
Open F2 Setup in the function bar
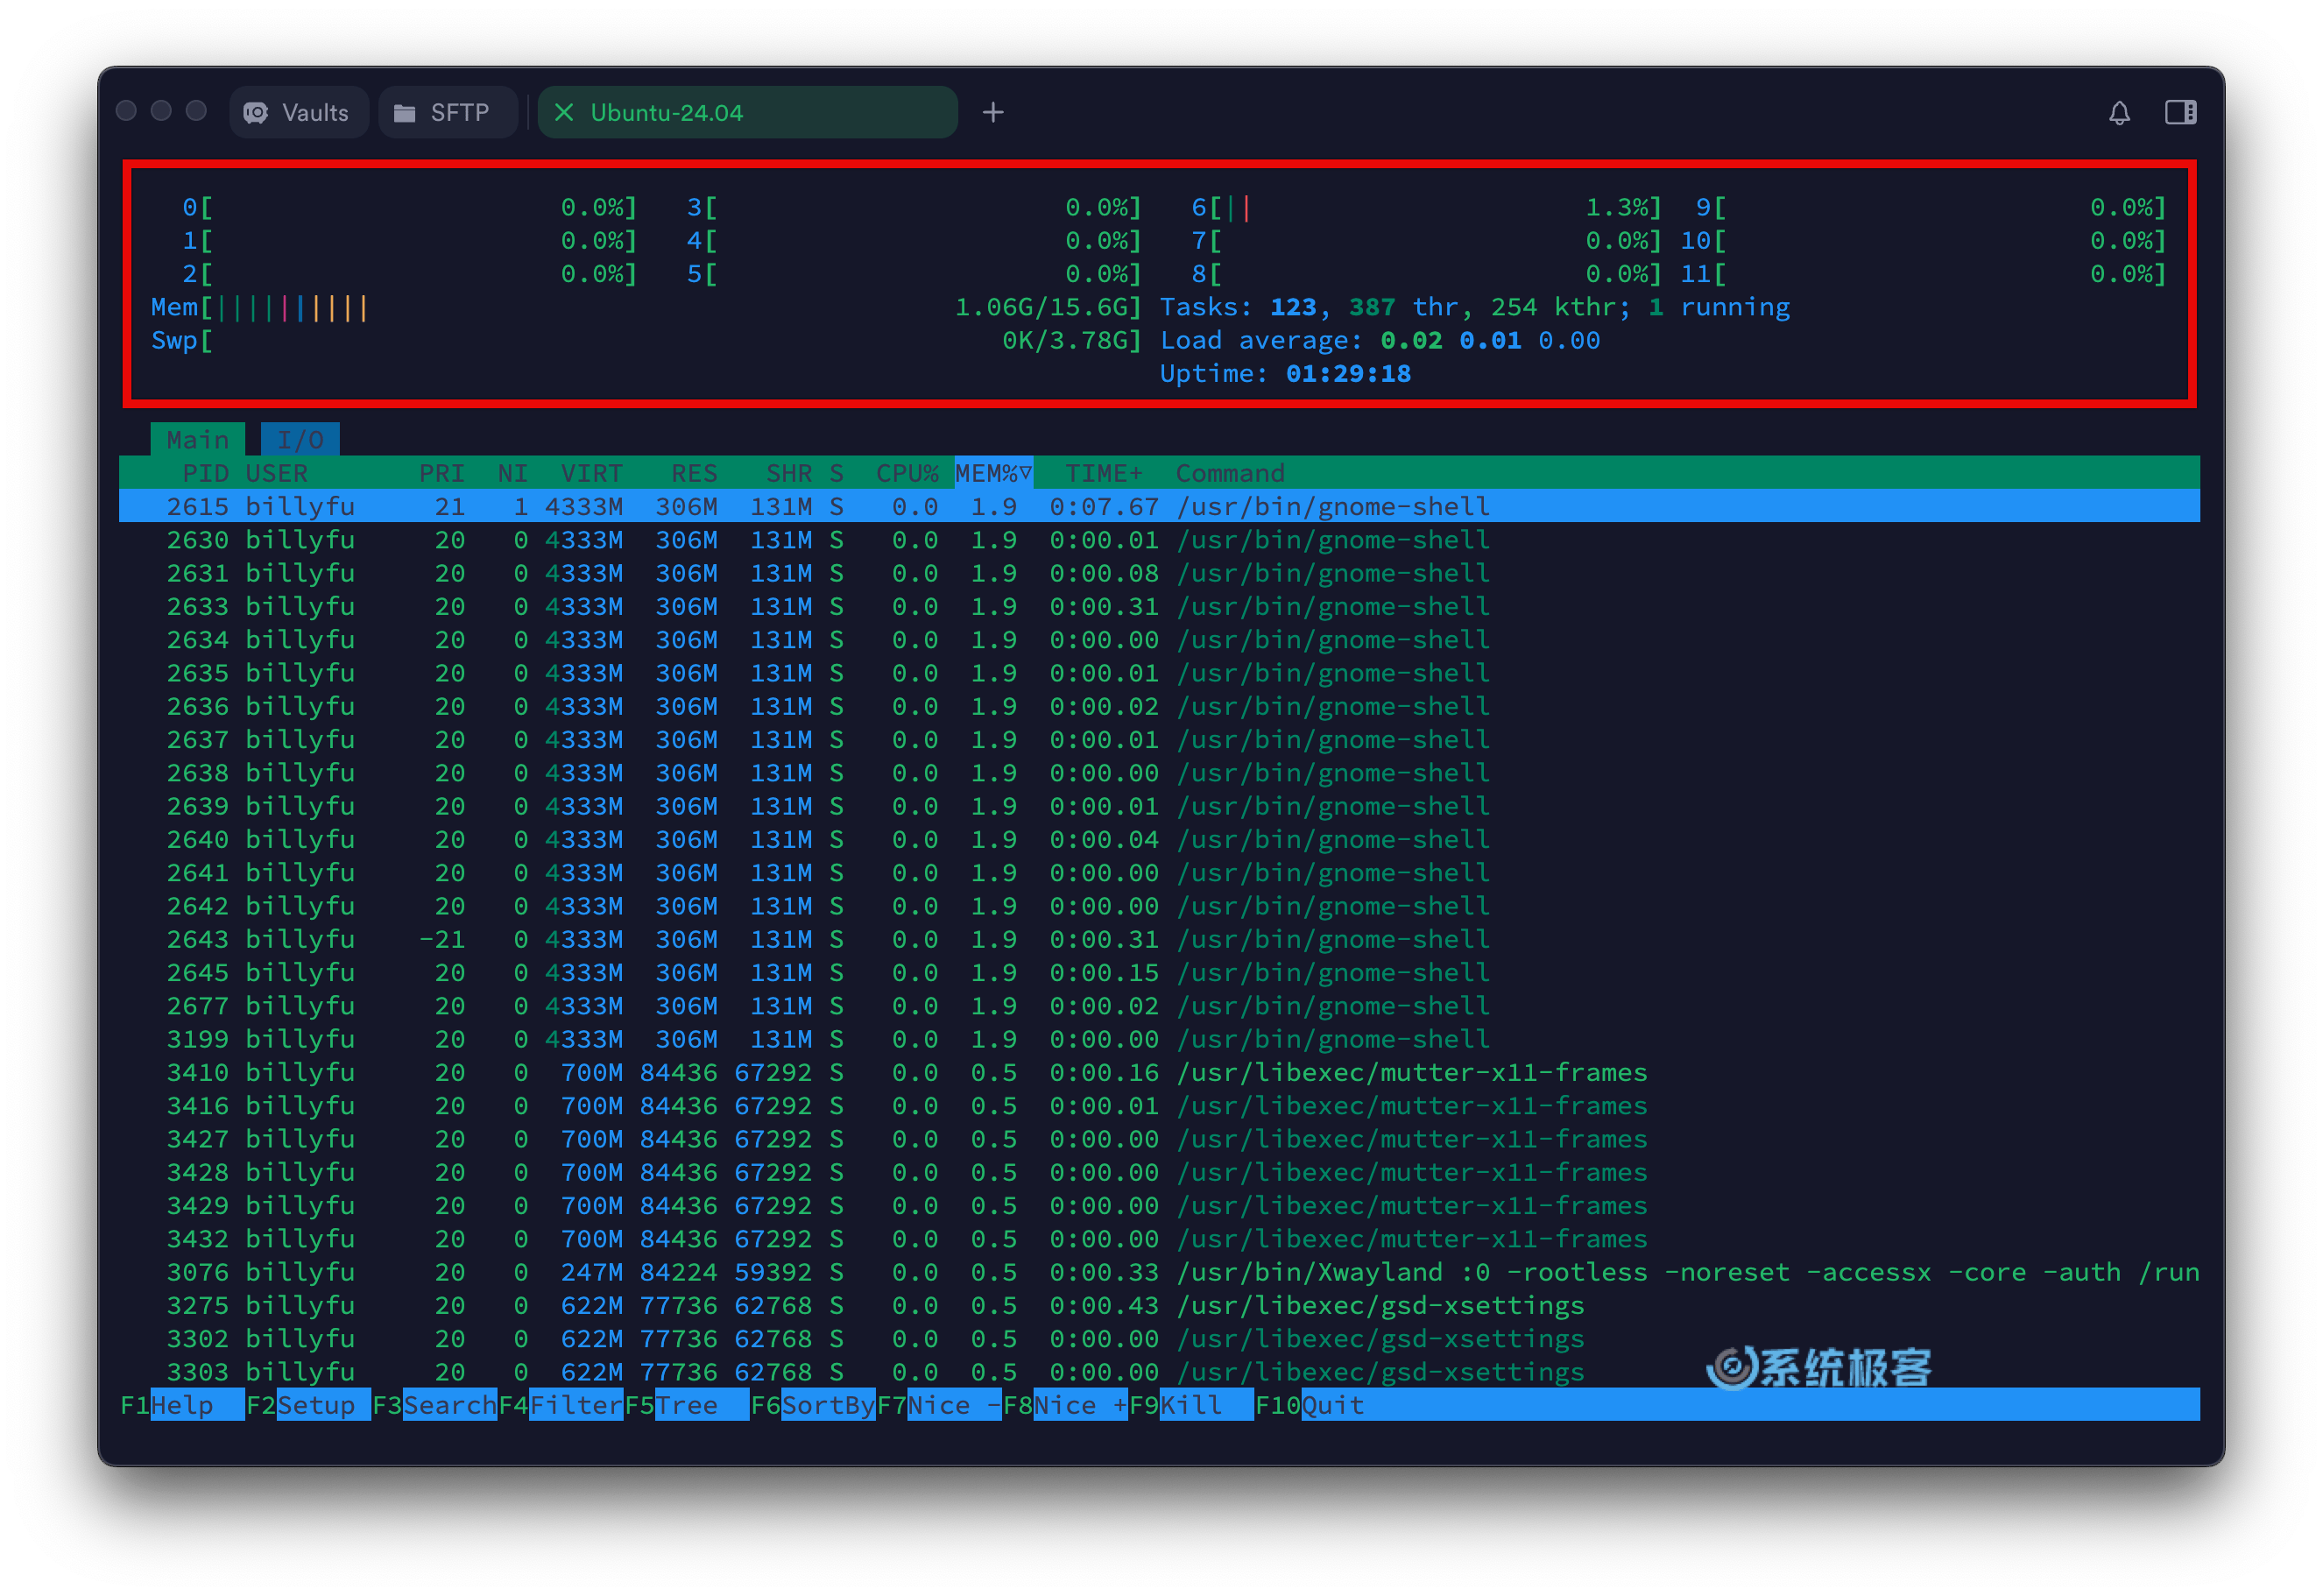pyautogui.click(x=308, y=1405)
